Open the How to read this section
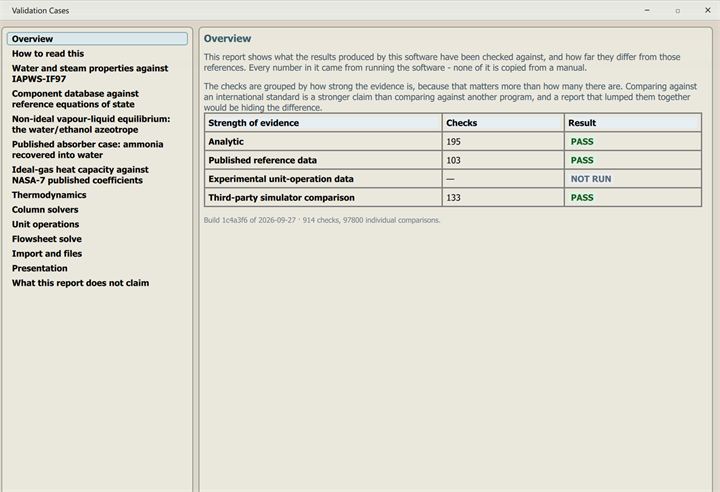Viewport: 720px width, 492px height. (48, 54)
